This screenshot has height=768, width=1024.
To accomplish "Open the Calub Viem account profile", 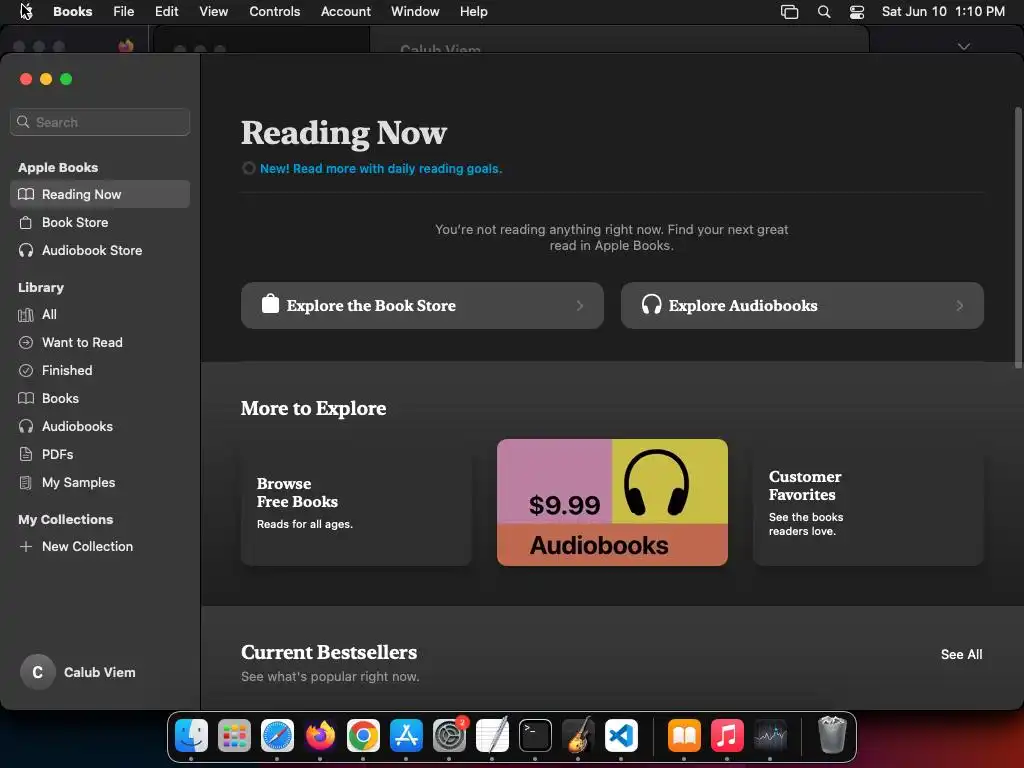I will click(x=78, y=672).
